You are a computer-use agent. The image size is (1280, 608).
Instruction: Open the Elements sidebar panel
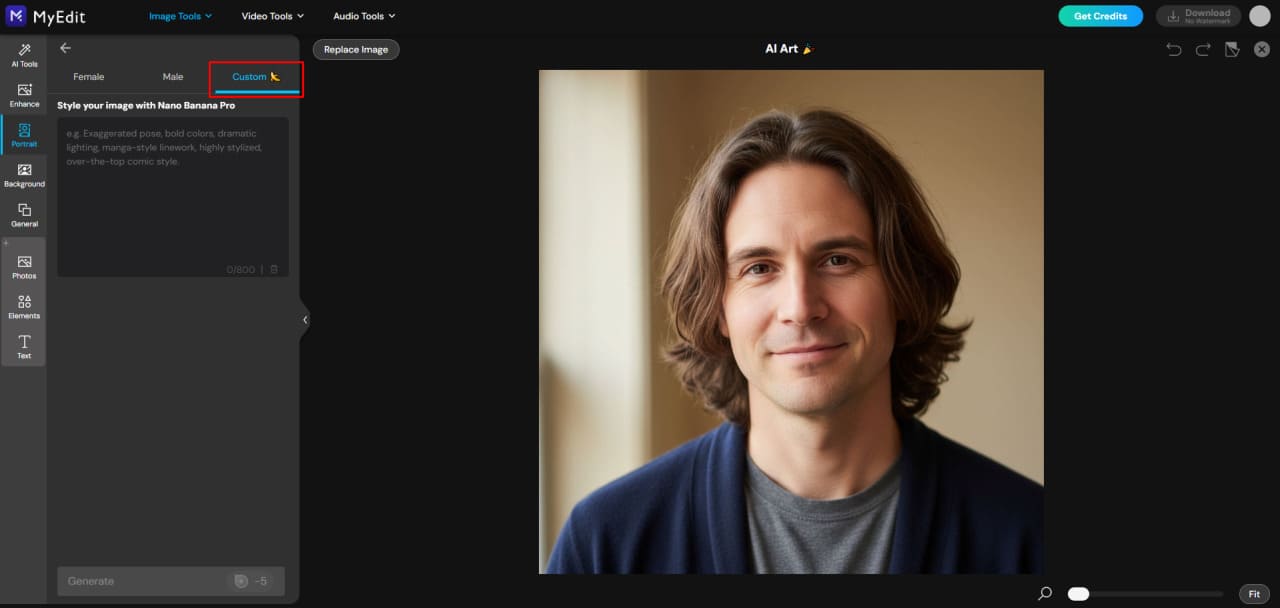[x=24, y=307]
